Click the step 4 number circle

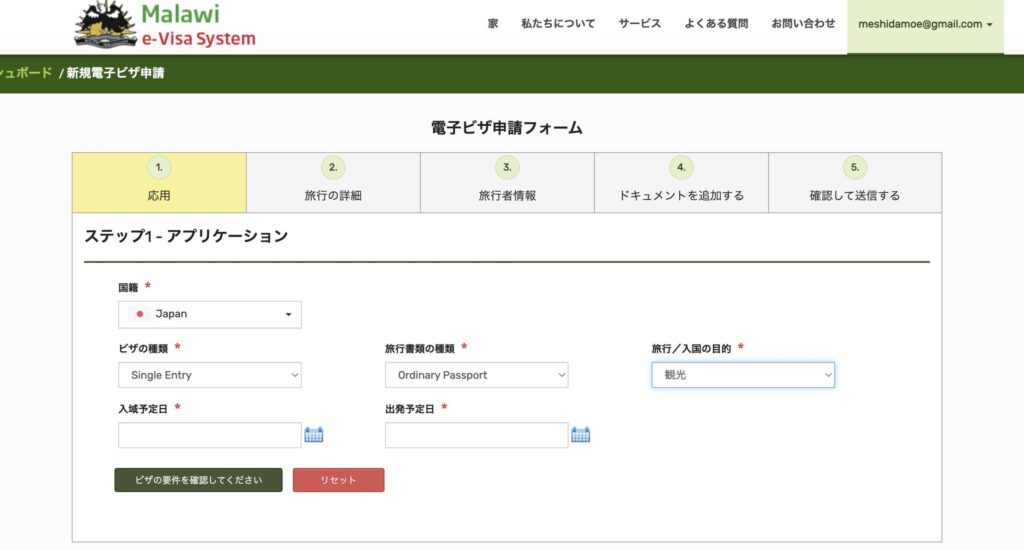(681, 168)
